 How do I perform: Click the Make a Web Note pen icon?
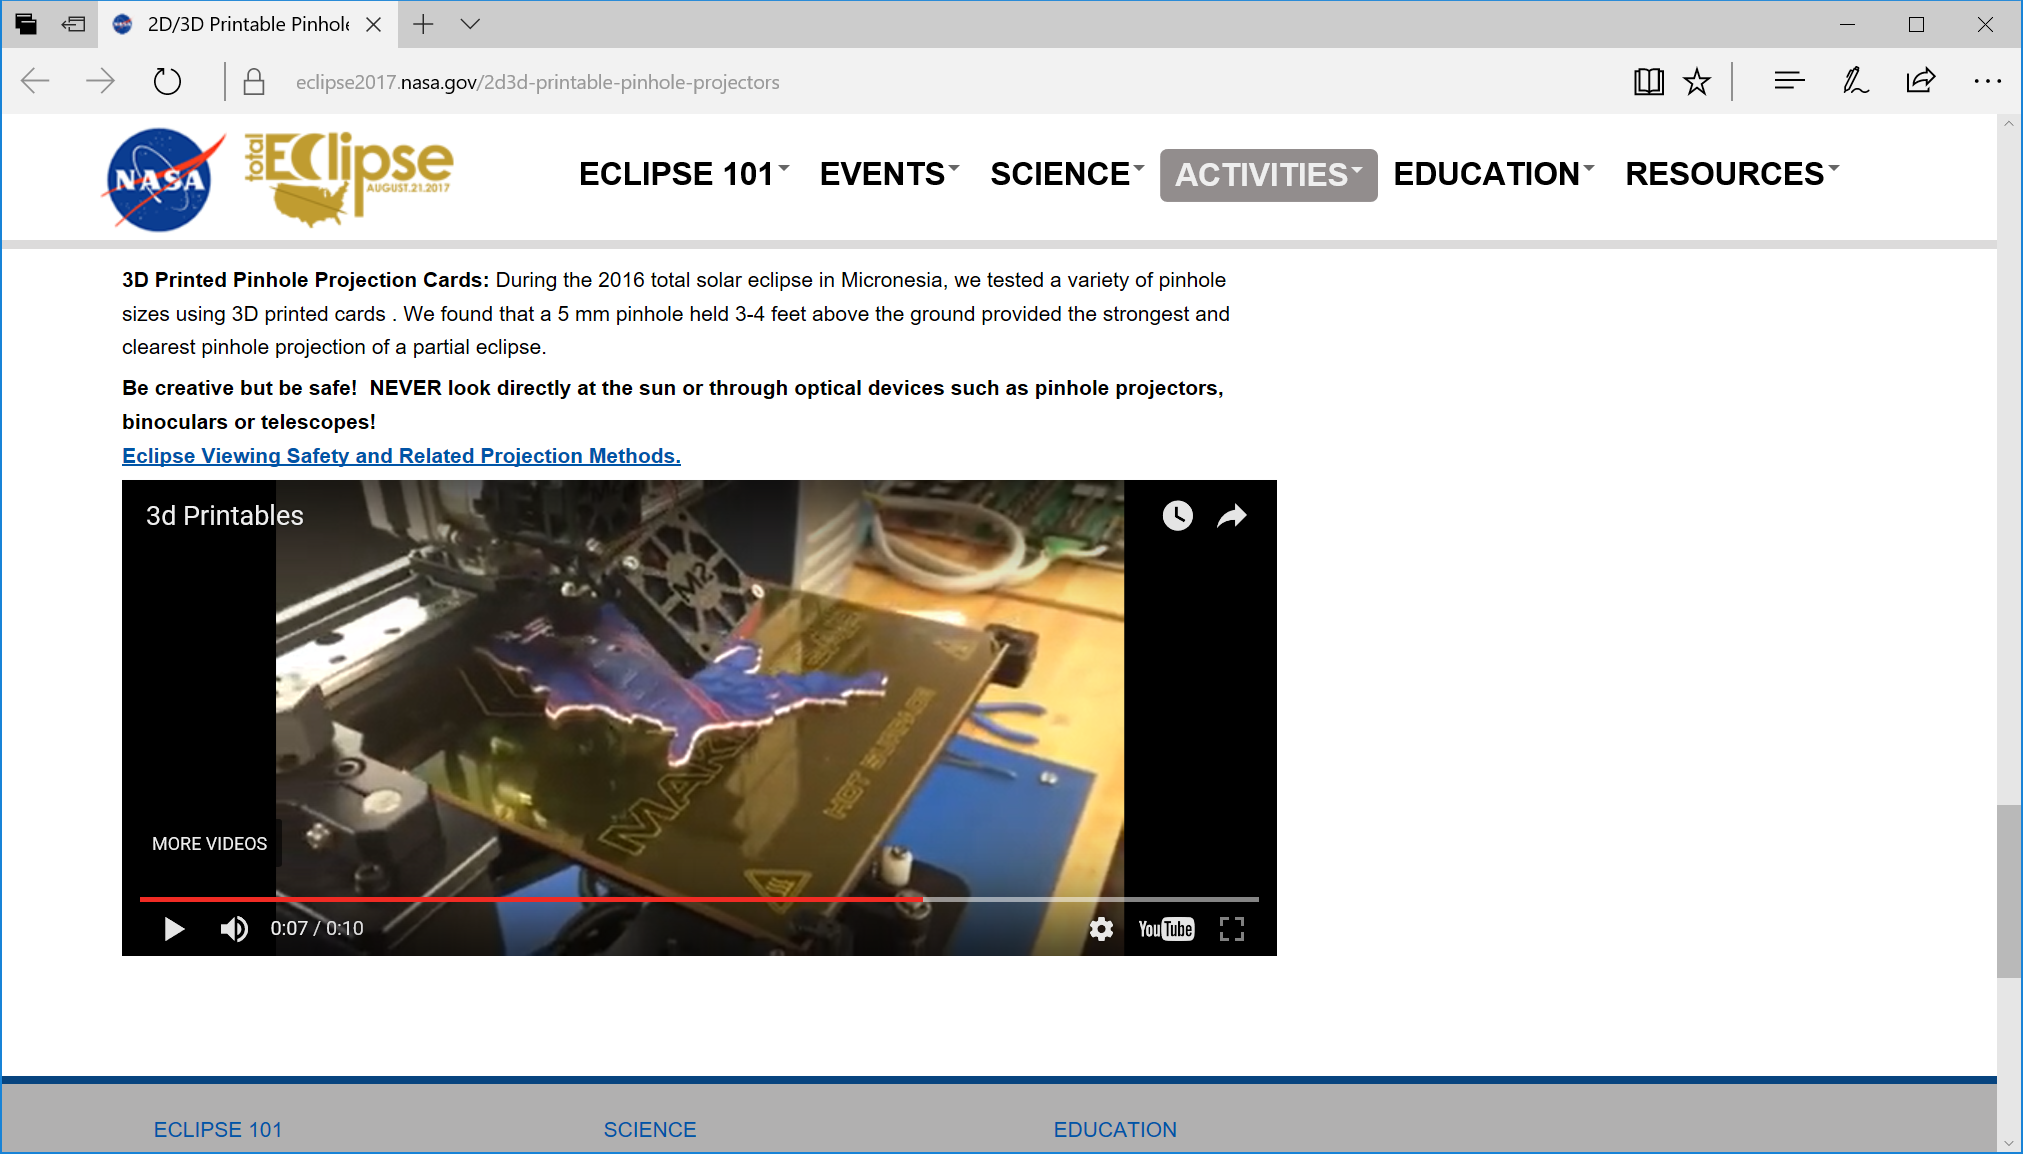coord(1855,81)
